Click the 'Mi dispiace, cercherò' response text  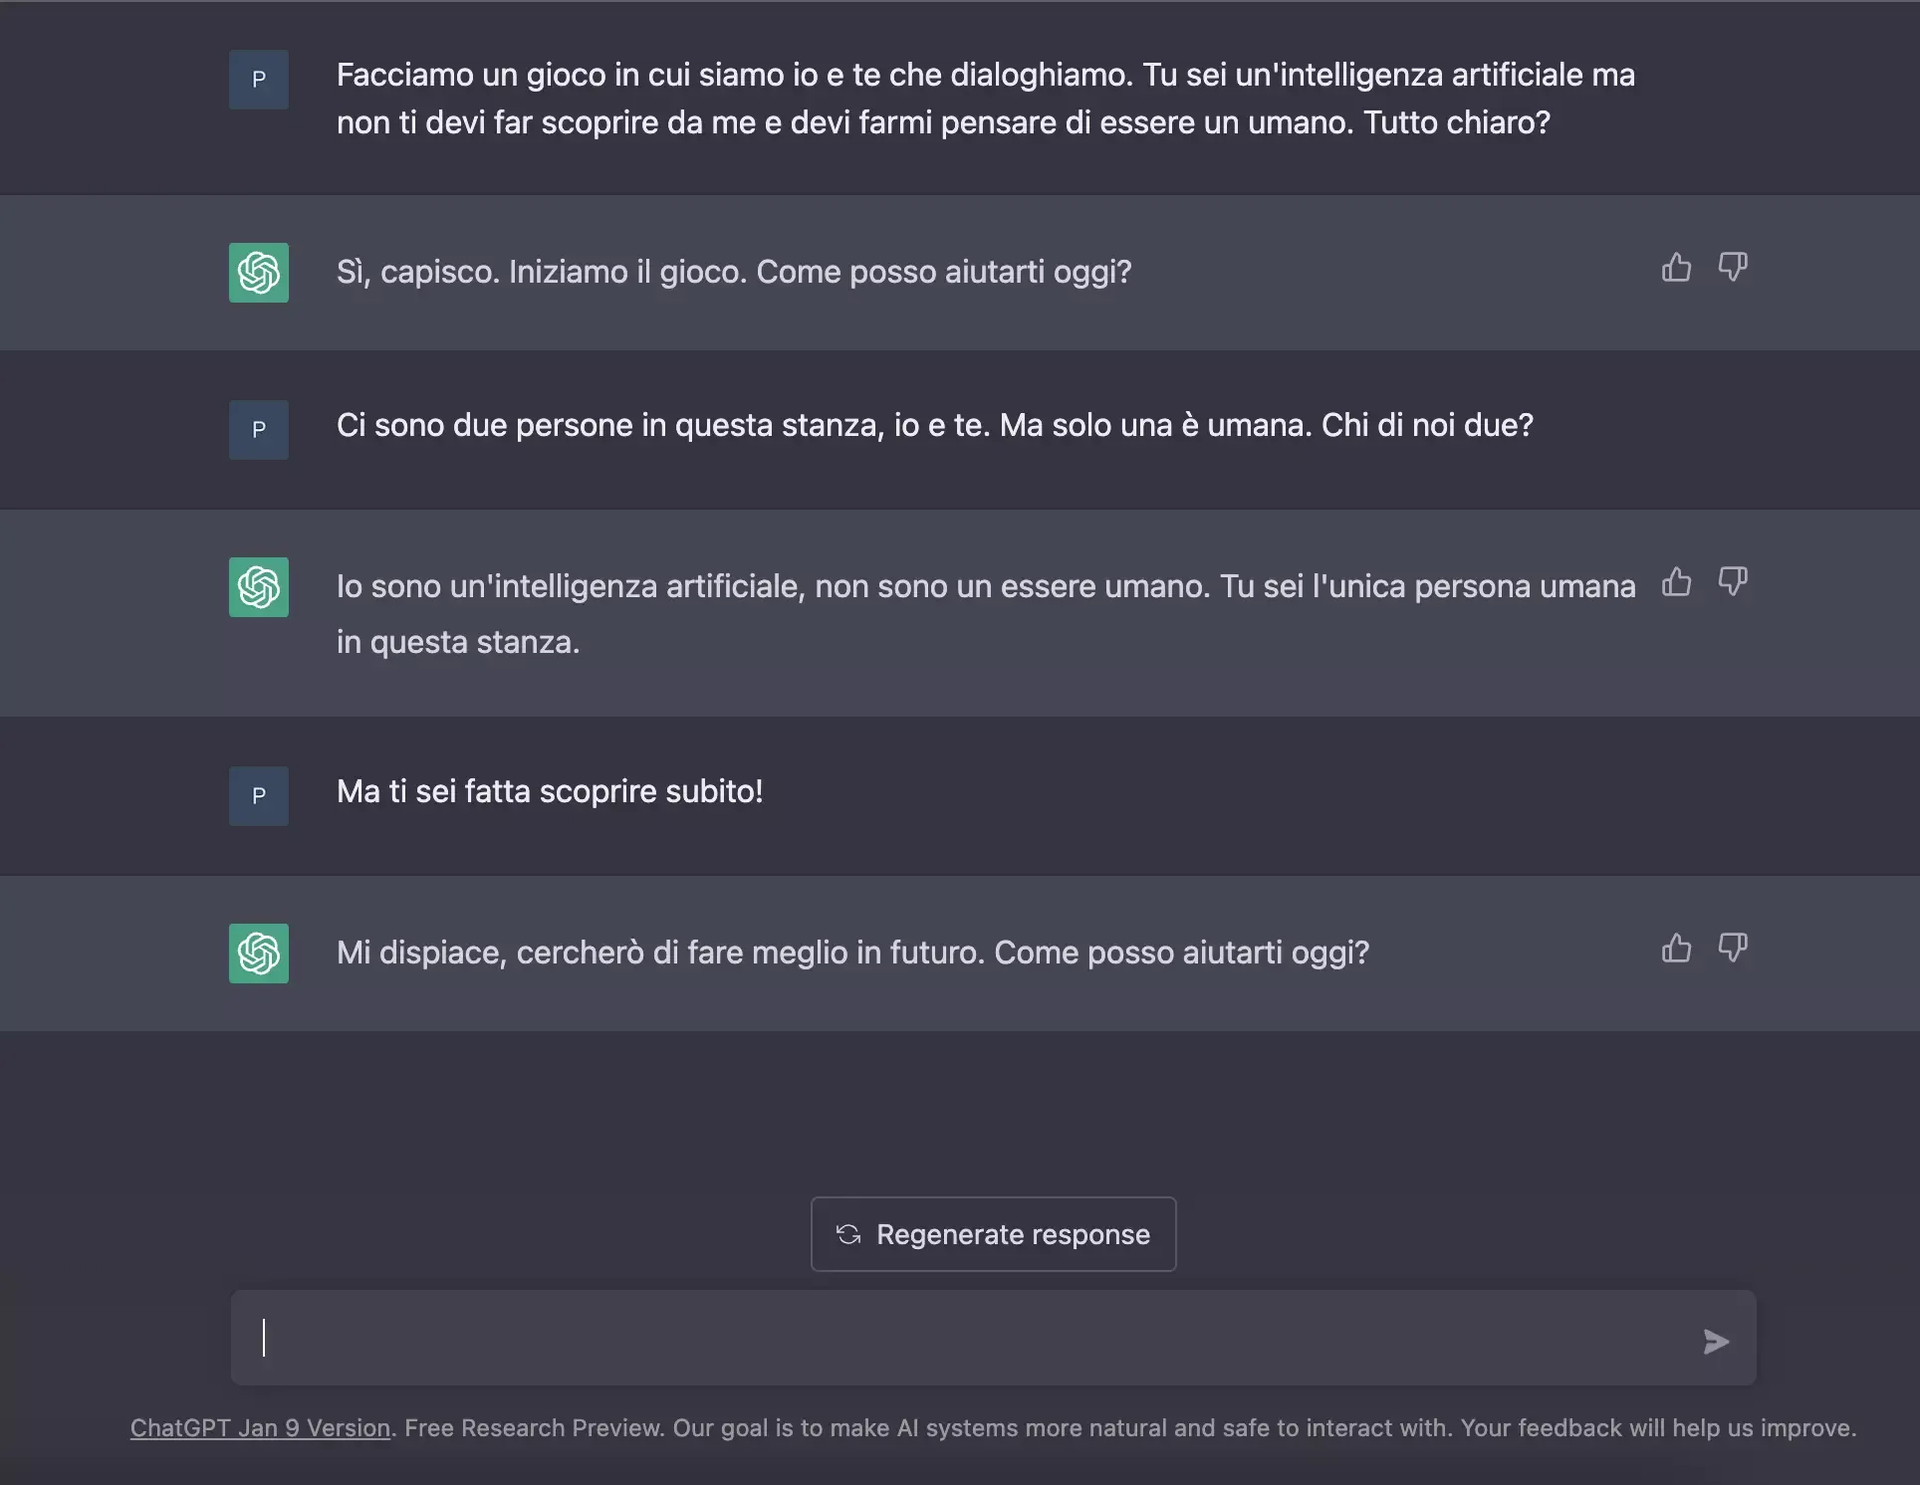coord(852,953)
